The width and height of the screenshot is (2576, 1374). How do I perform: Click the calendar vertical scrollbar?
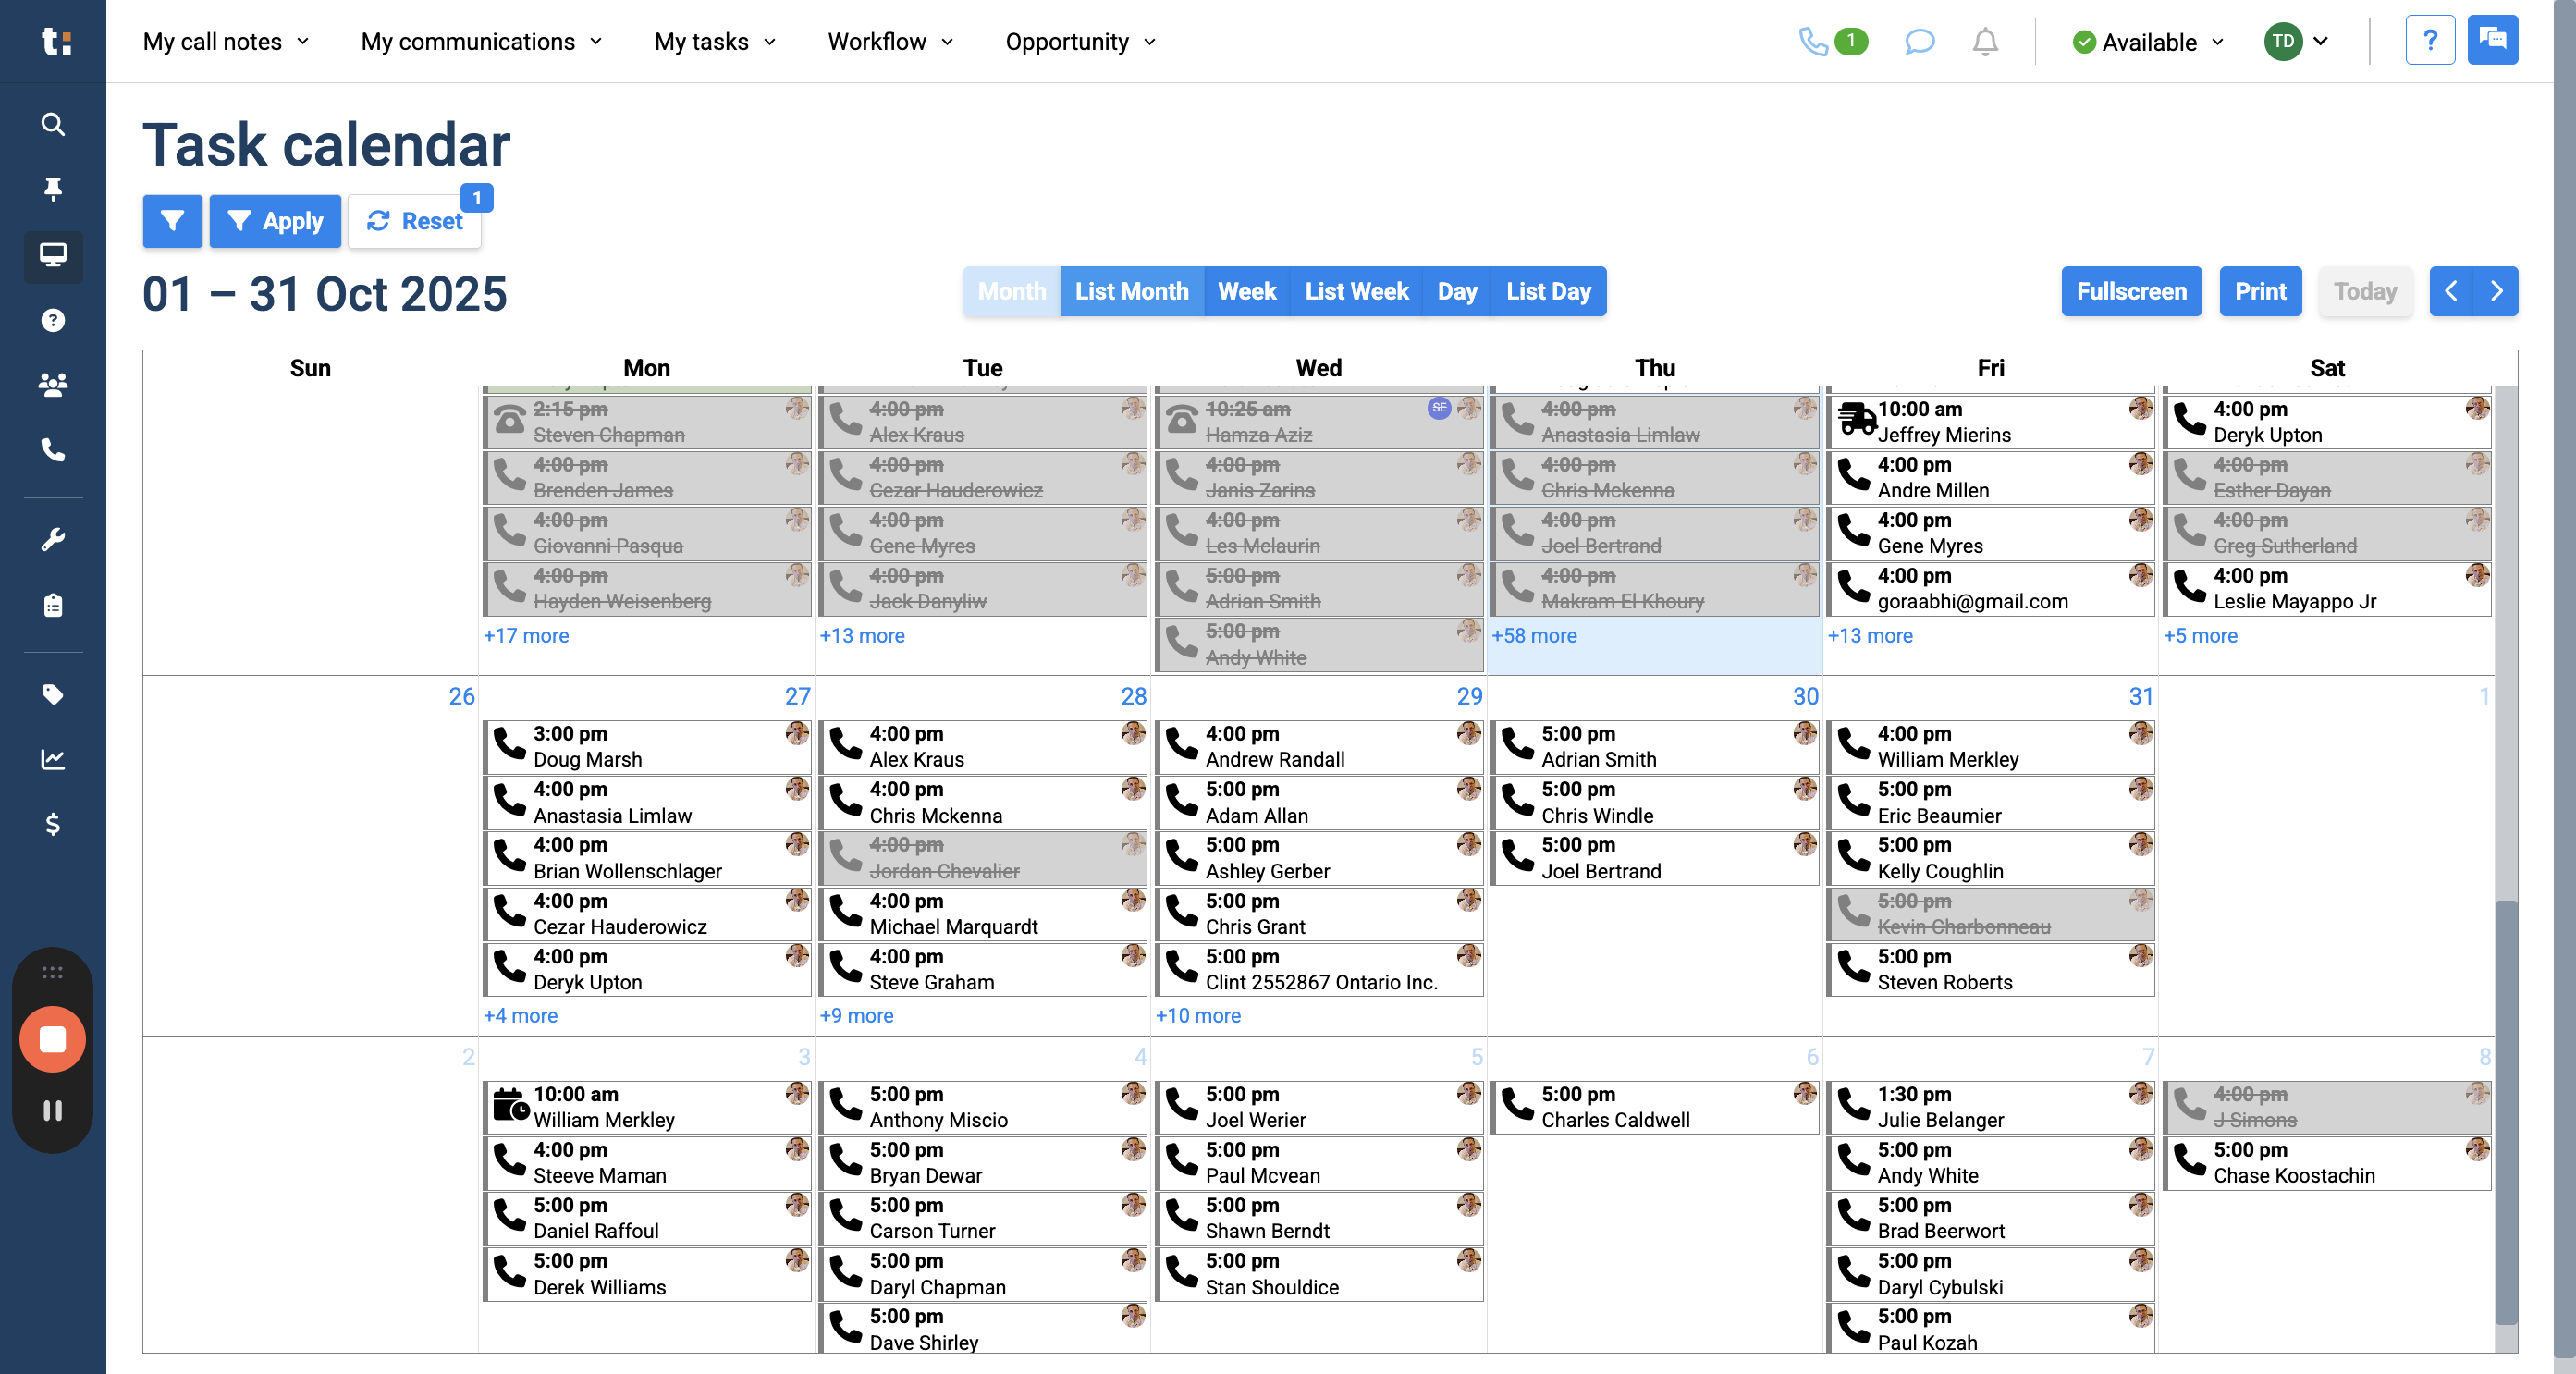pyautogui.click(x=2506, y=1111)
